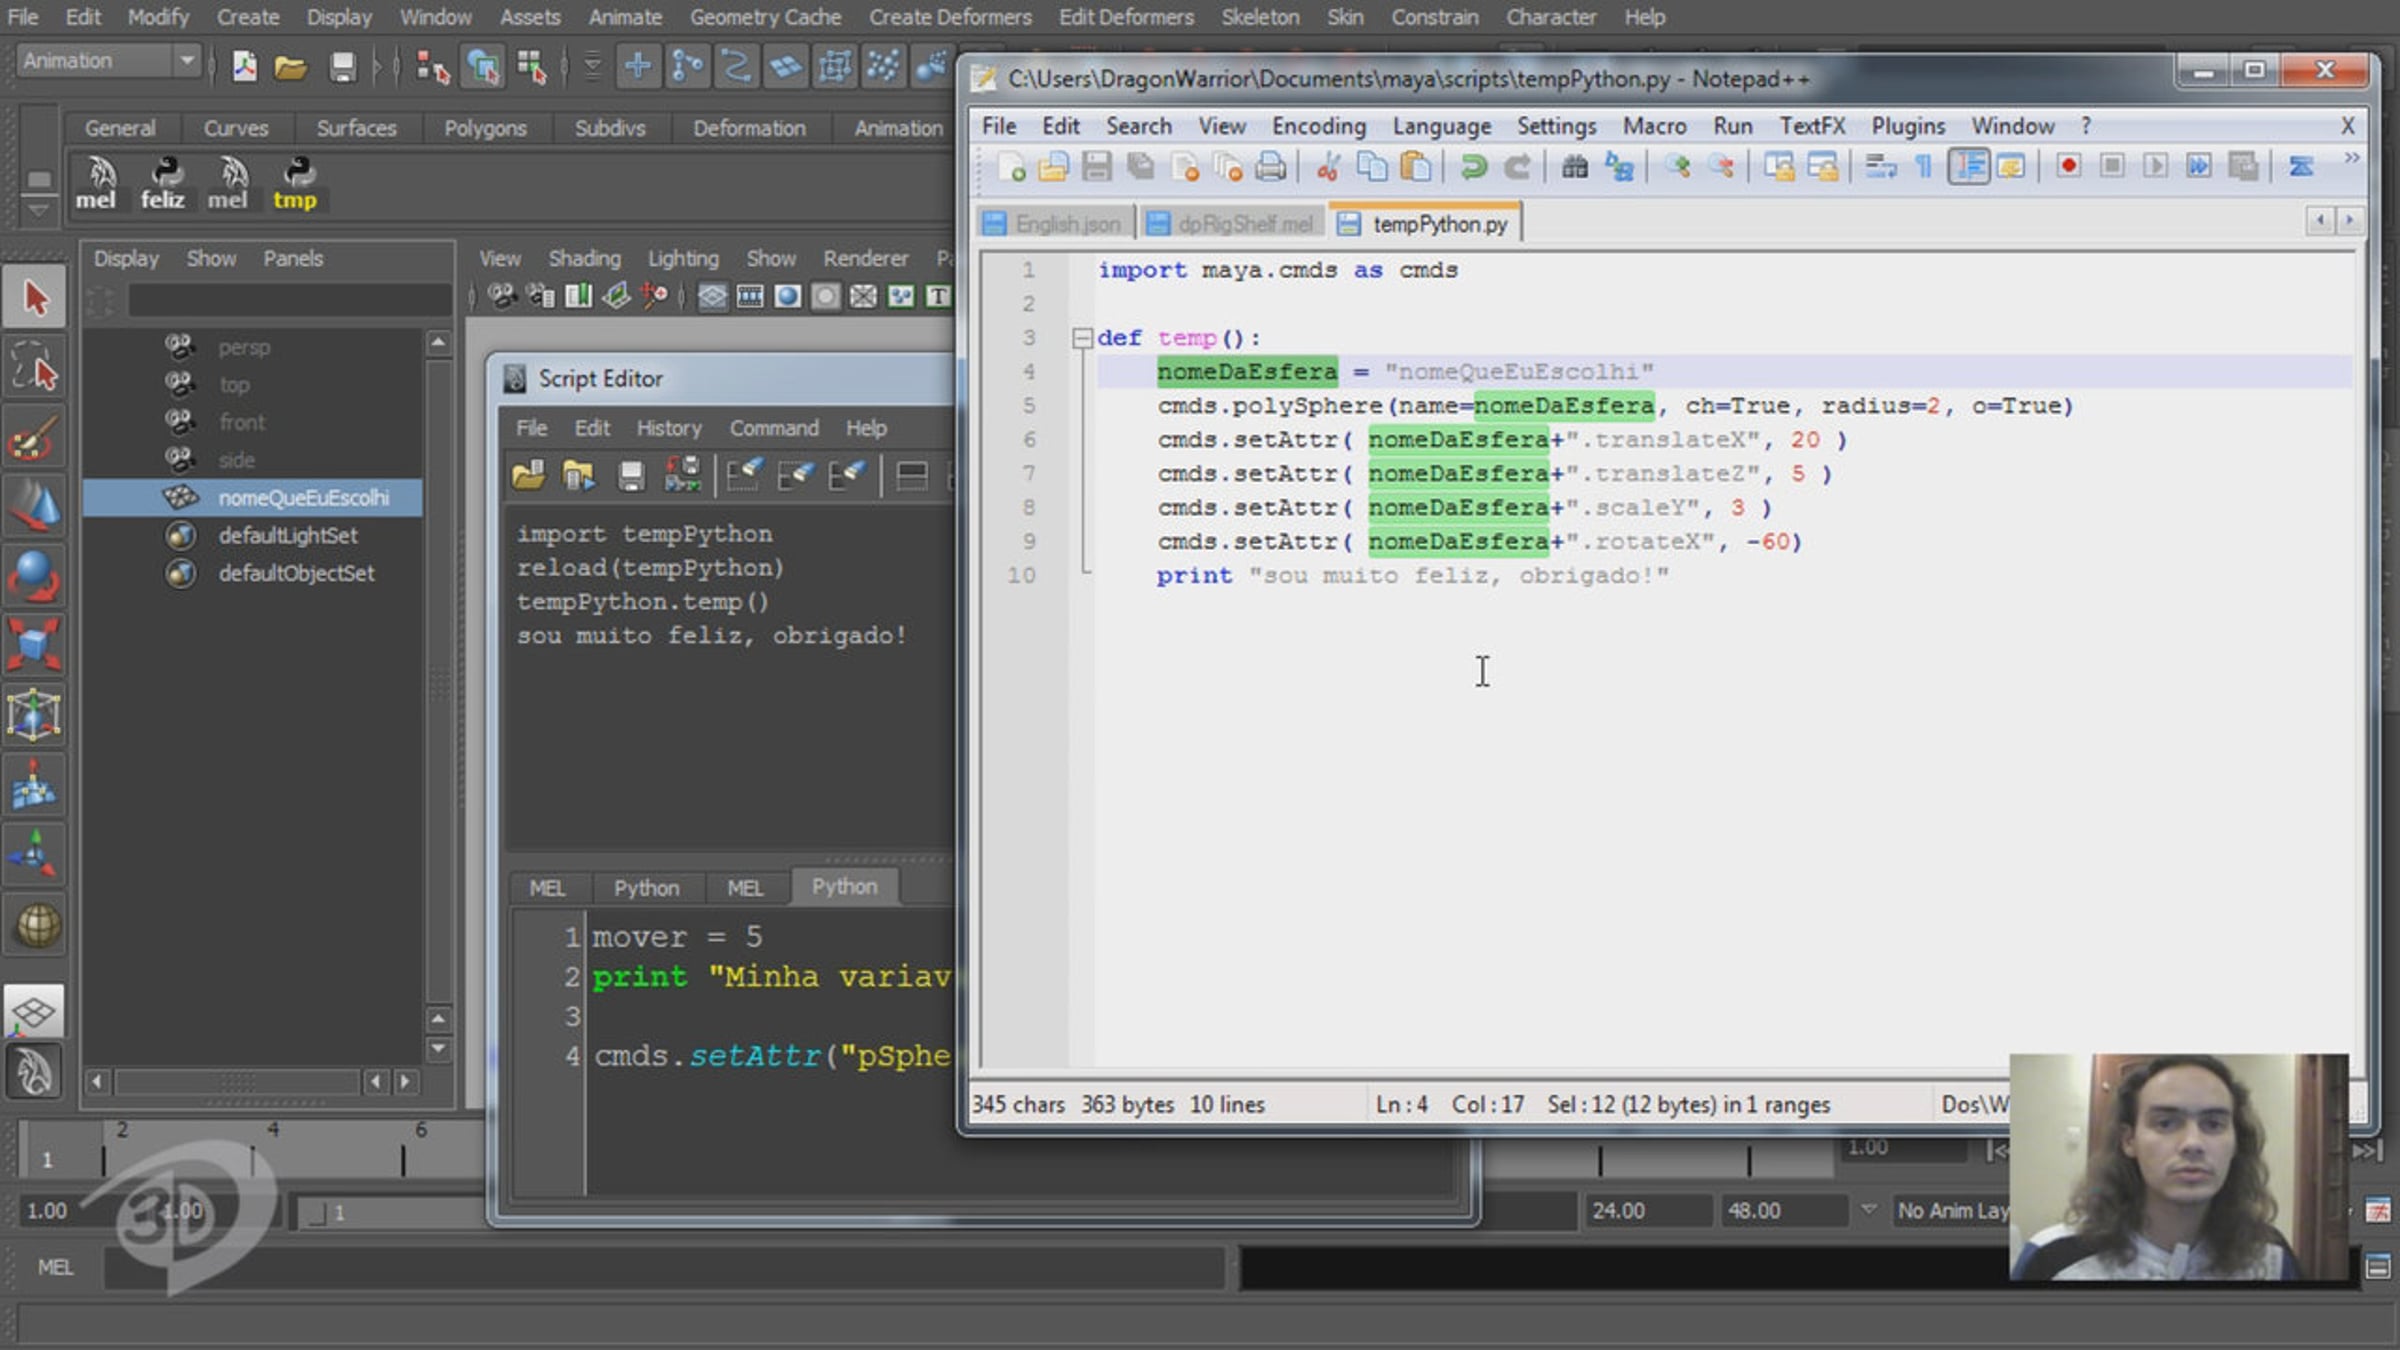This screenshot has width=2400, height=1350.
Task: Click the tmp Python shelf button
Action: pos(295,183)
